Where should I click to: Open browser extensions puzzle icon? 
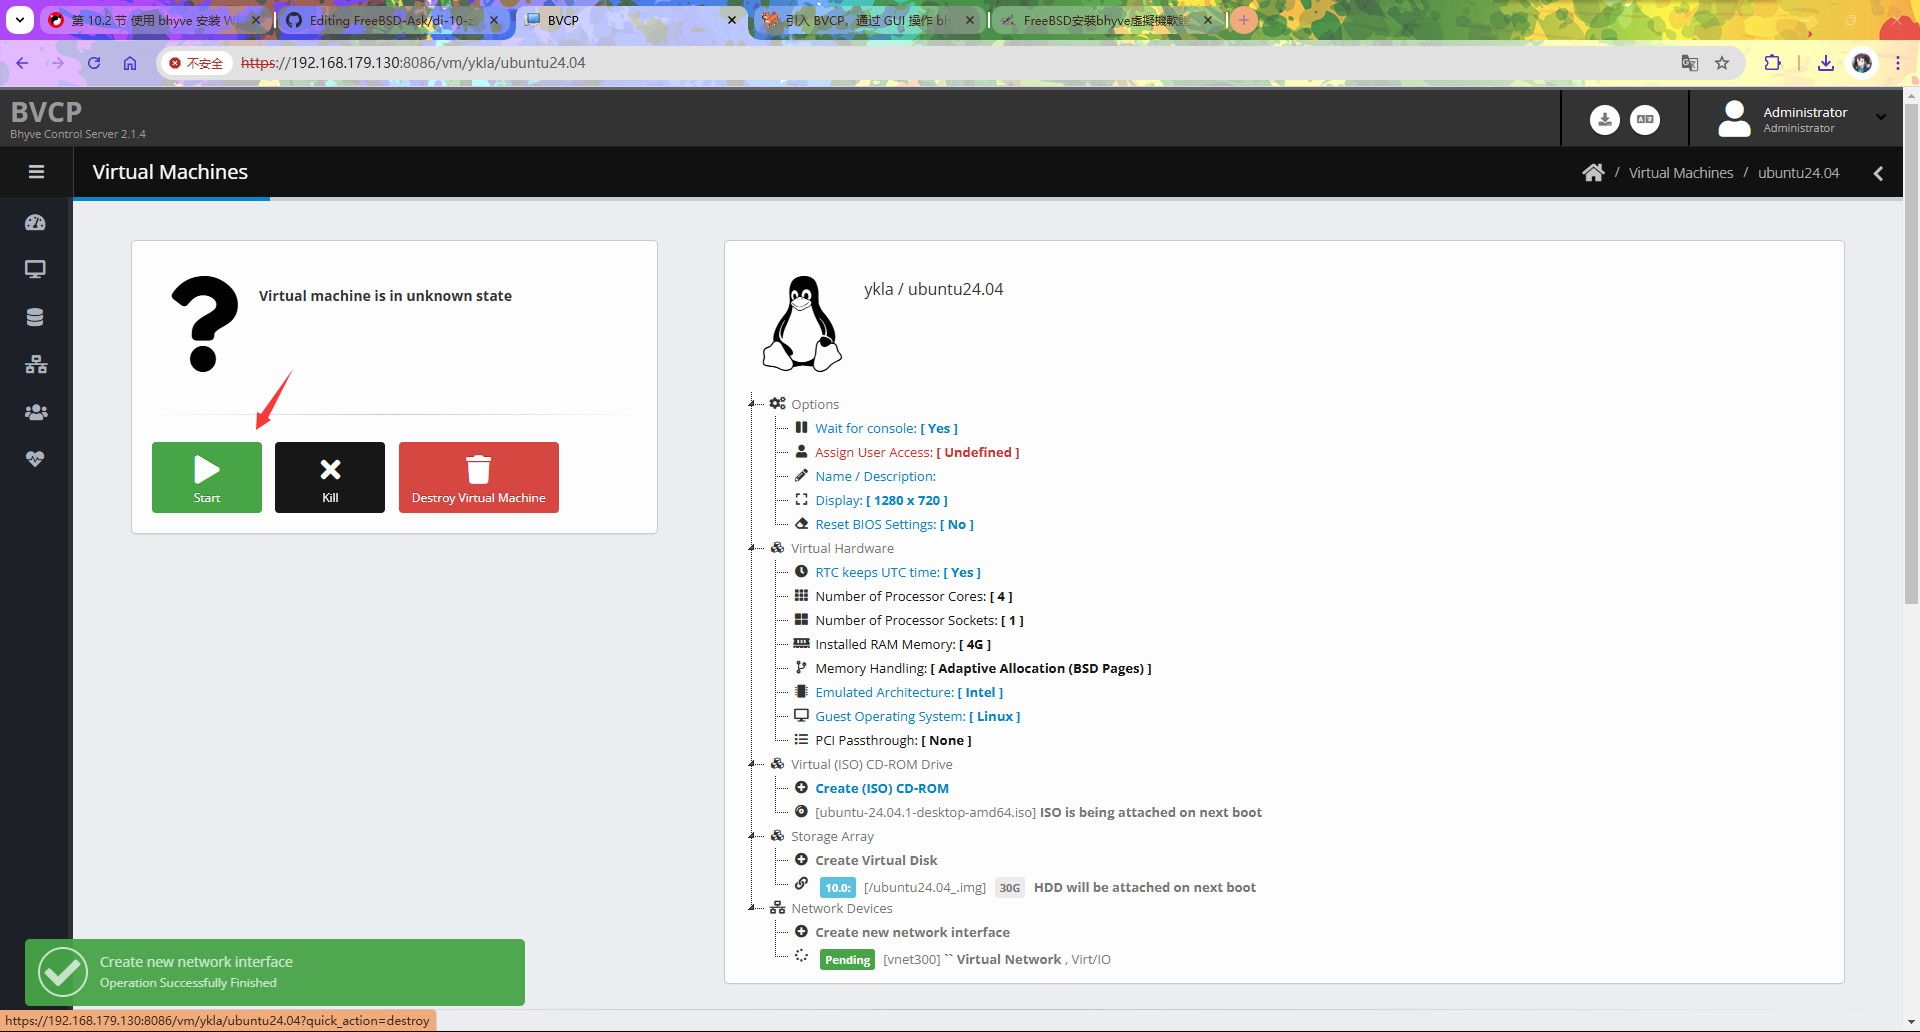(1772, 63)
